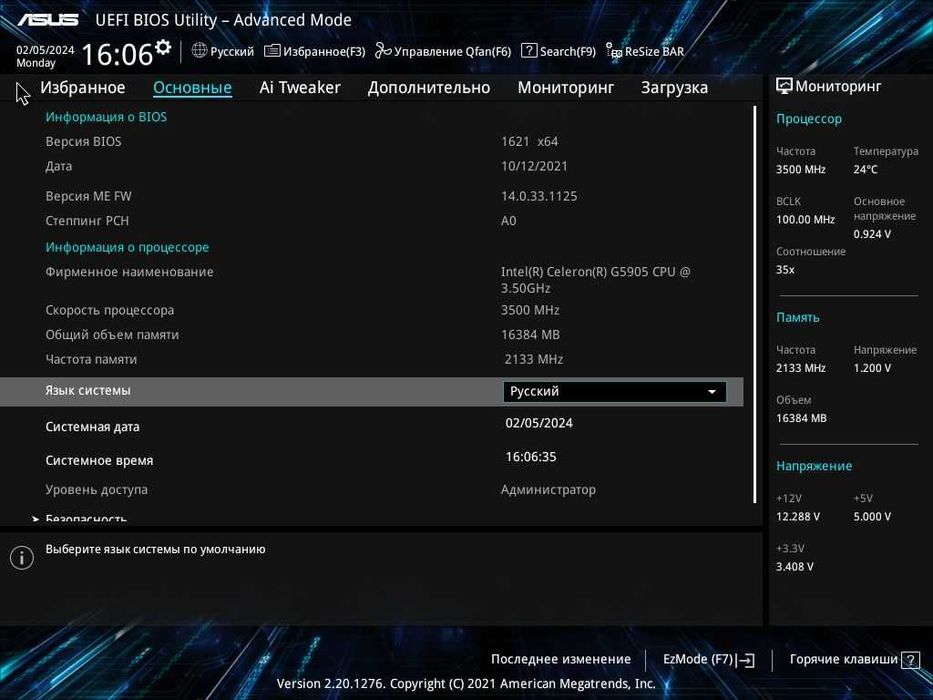Open the Избранное(F3) favorites list icon
This screenshot has width=933, height=700.
coord(272,51)
